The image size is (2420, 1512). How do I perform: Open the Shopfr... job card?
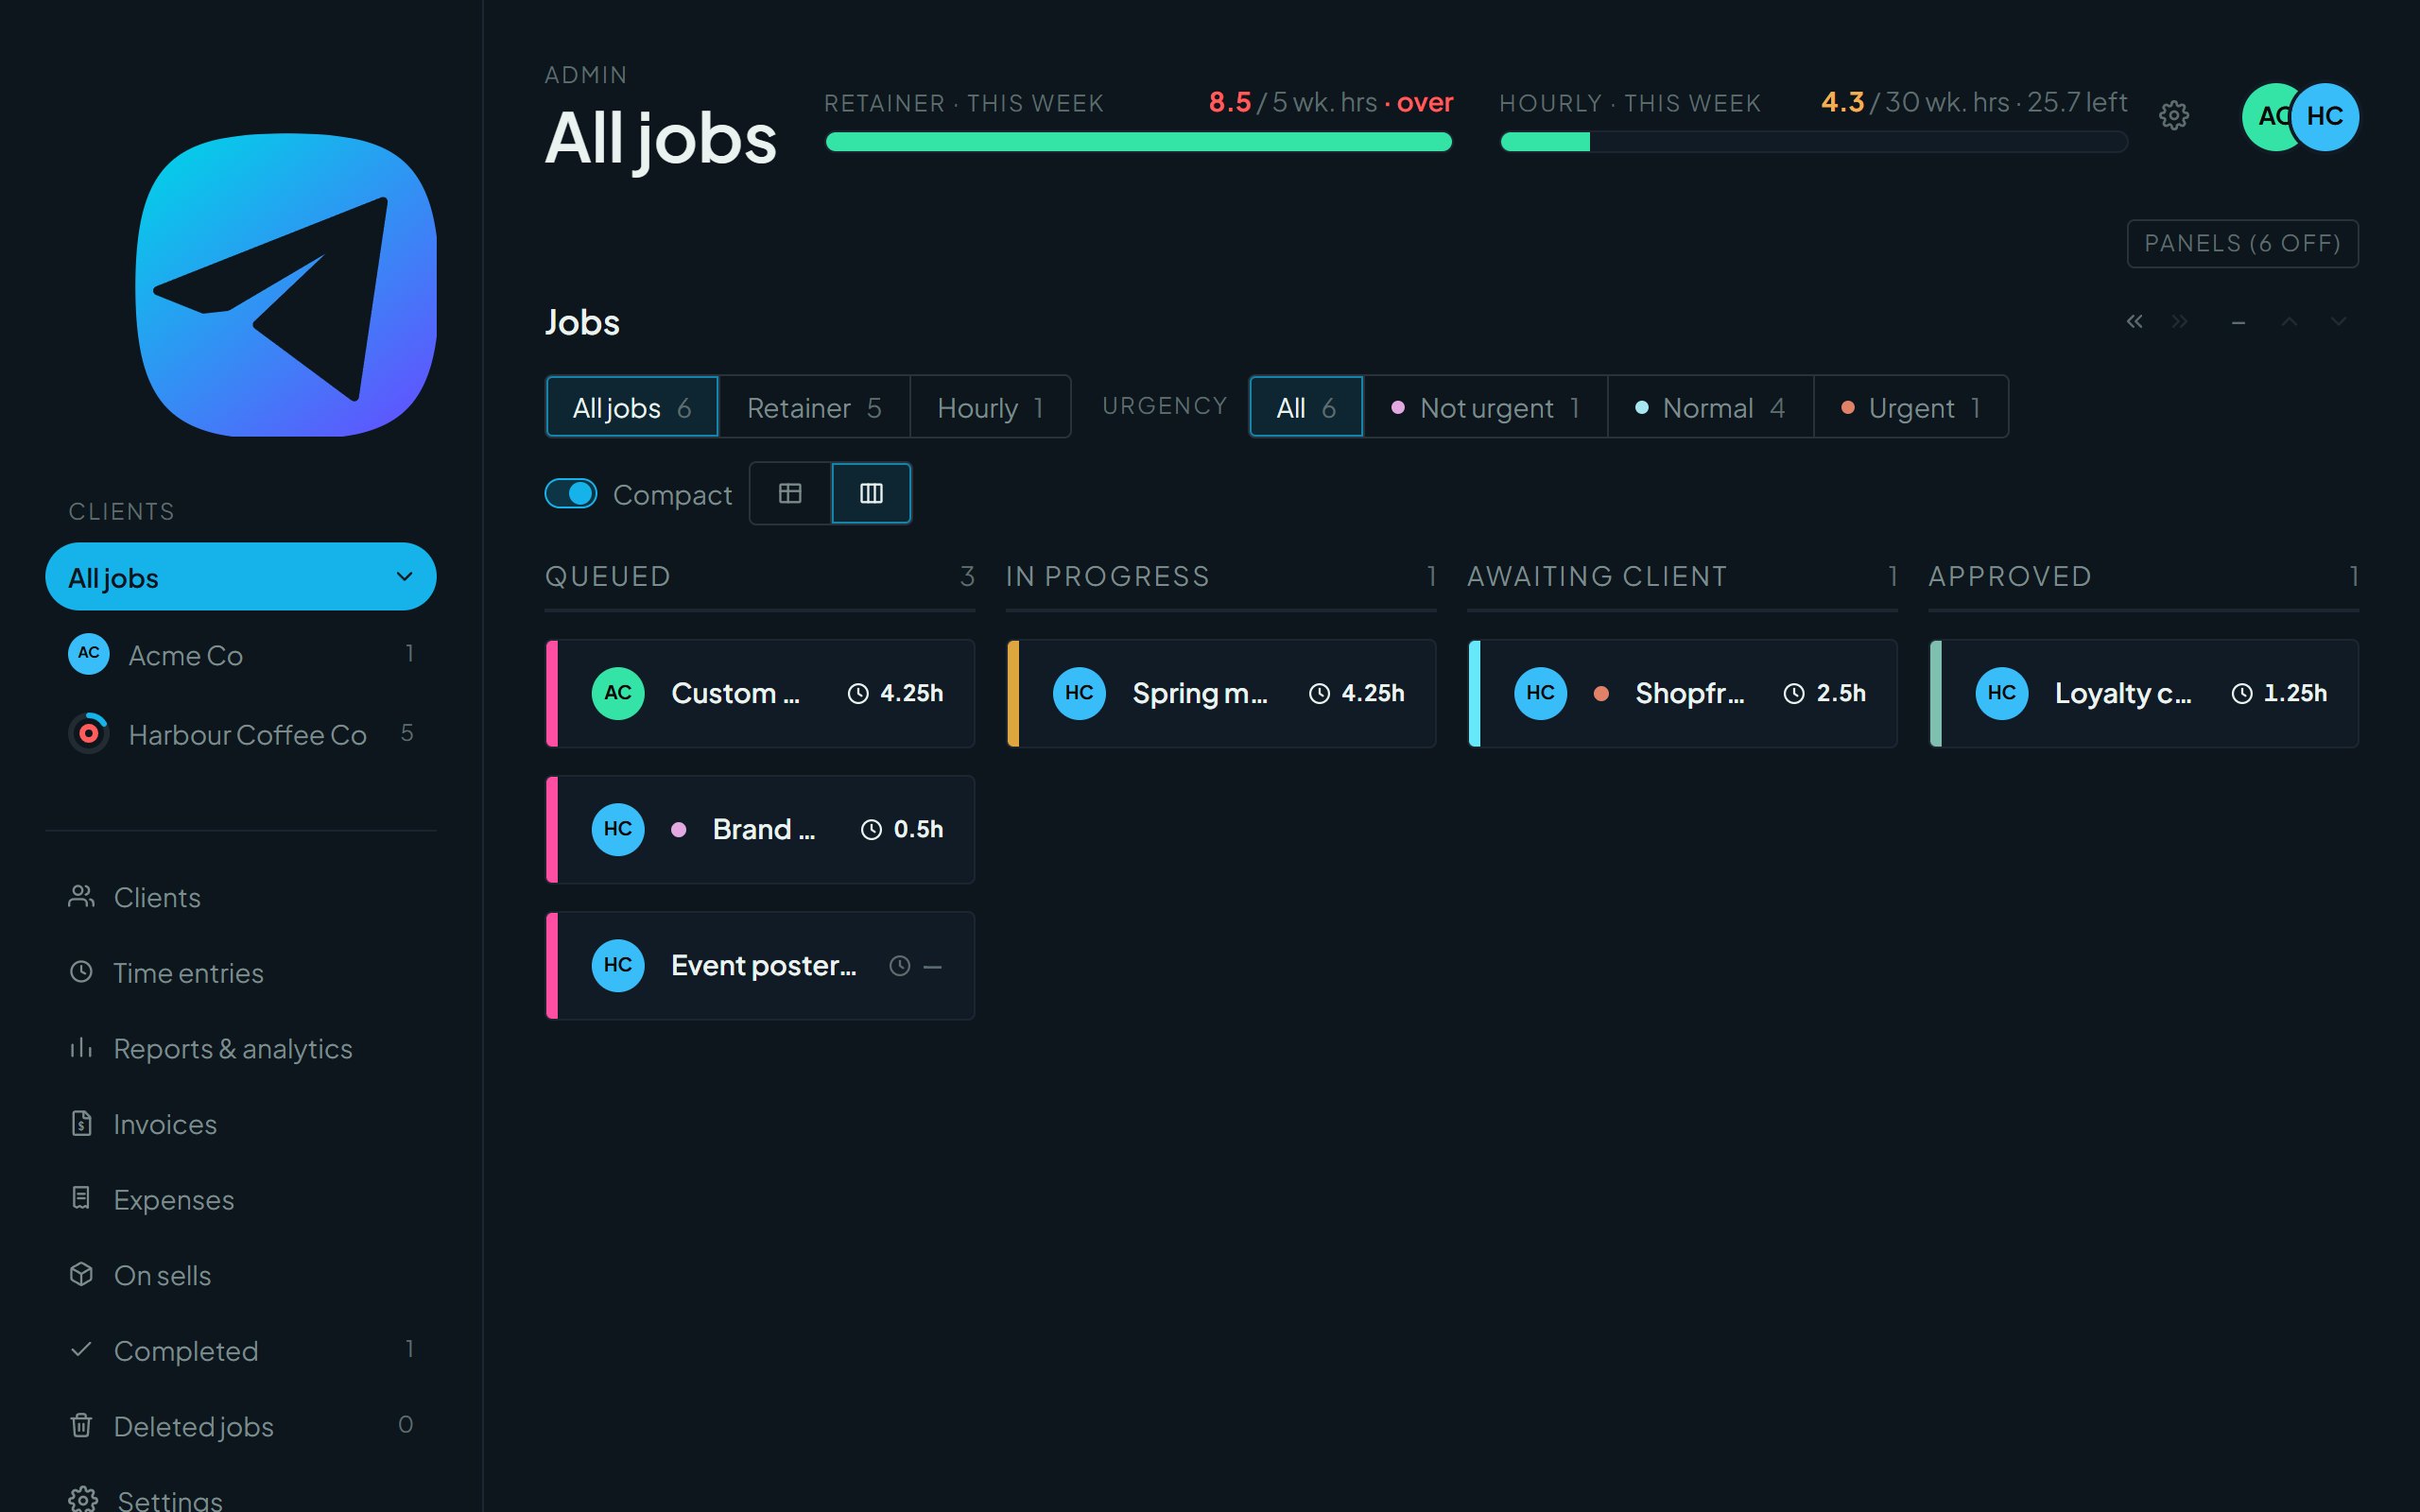[x=1682, y=693]
